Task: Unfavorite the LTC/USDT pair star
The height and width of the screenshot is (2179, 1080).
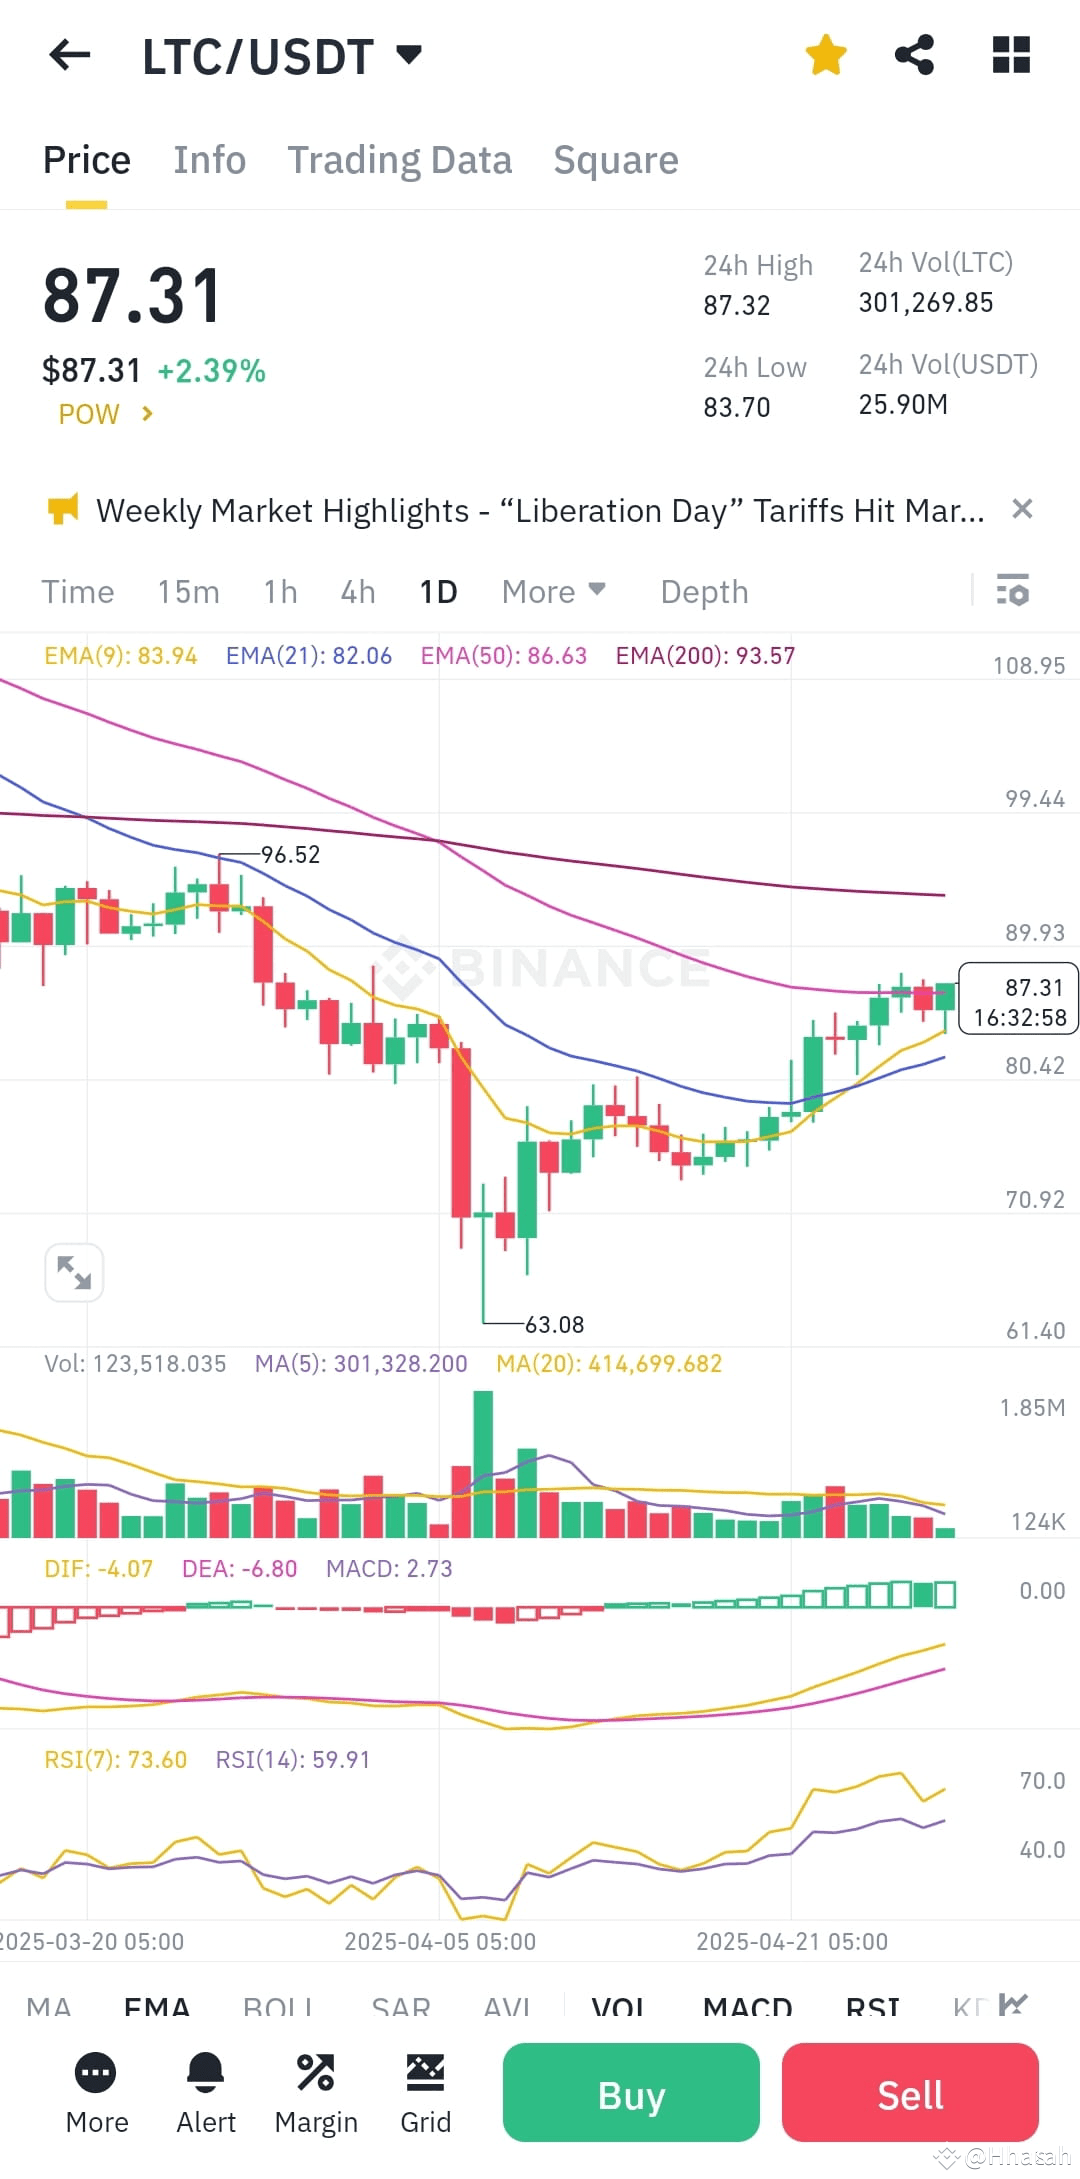Action: point(826,55)
